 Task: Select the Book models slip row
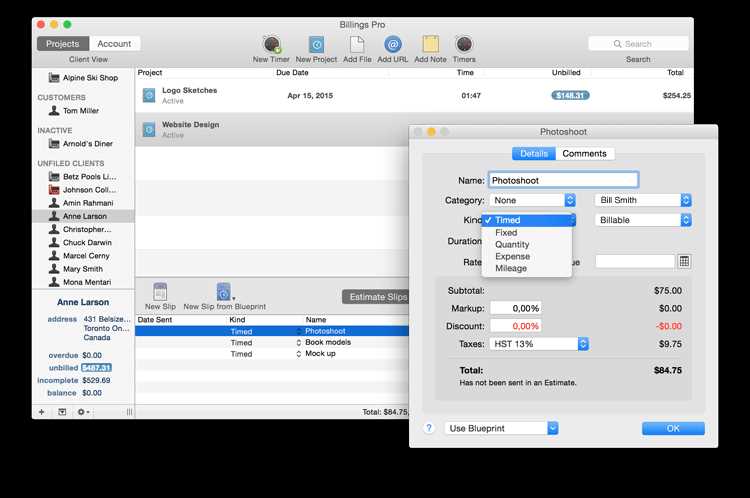tap(272, 343)
